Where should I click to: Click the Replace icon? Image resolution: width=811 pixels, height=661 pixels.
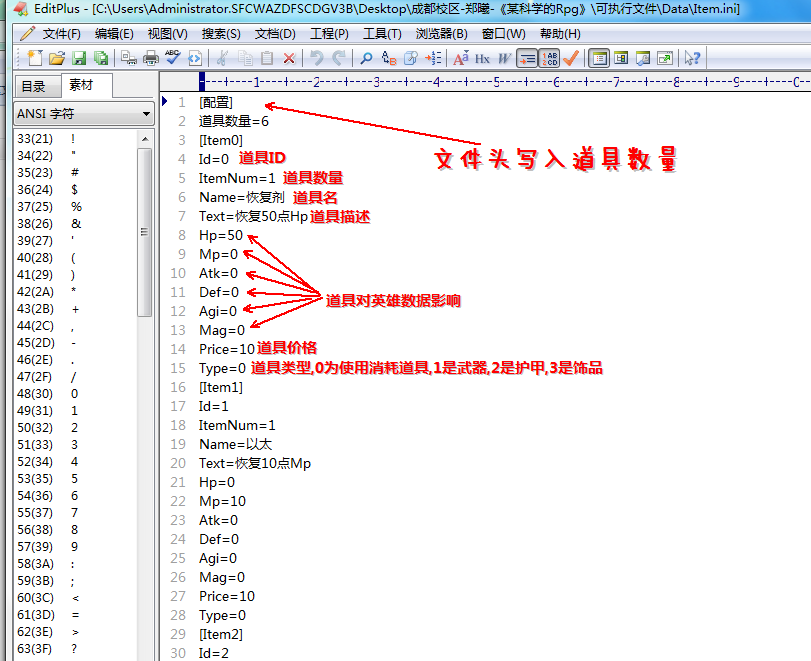tap(388, 58)
